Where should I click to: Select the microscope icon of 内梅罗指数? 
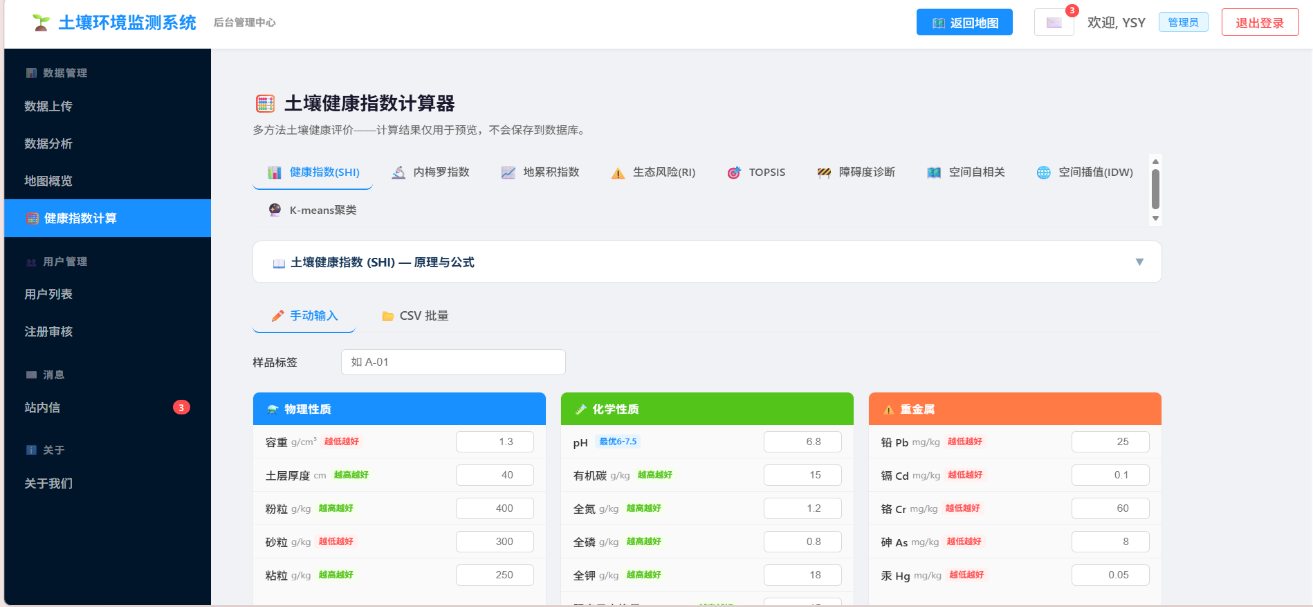coord(398,172)
